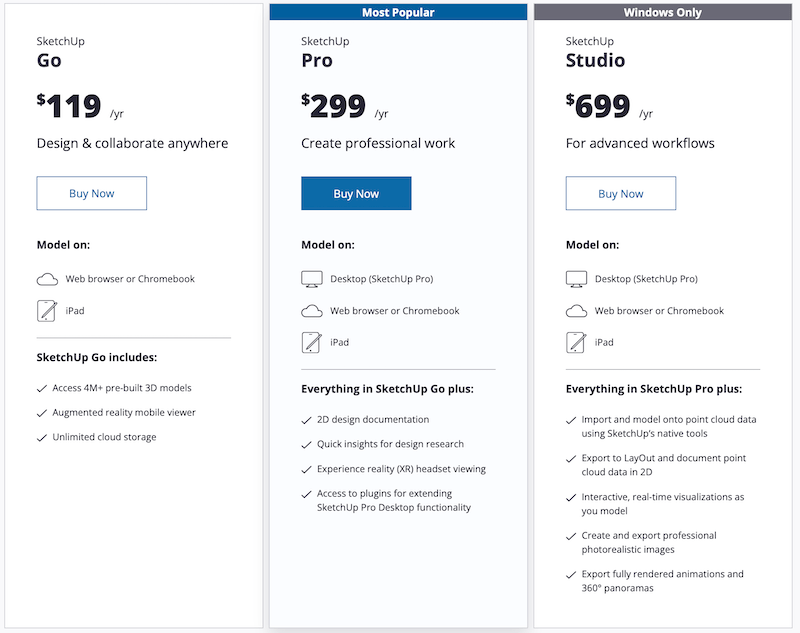Select the Windows Only banner
800x633 pixels.
coord(662,13)
